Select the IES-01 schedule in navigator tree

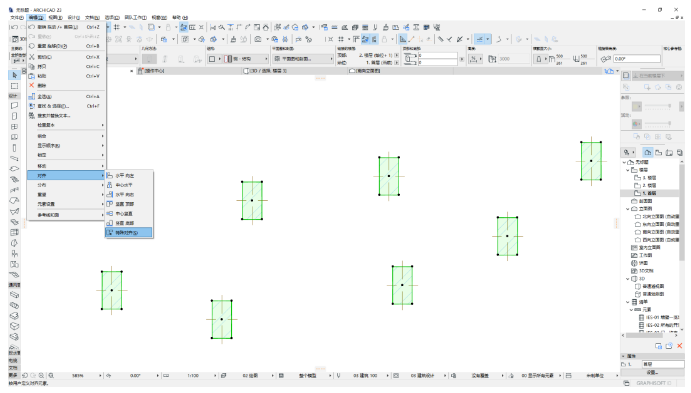[659, 317]
